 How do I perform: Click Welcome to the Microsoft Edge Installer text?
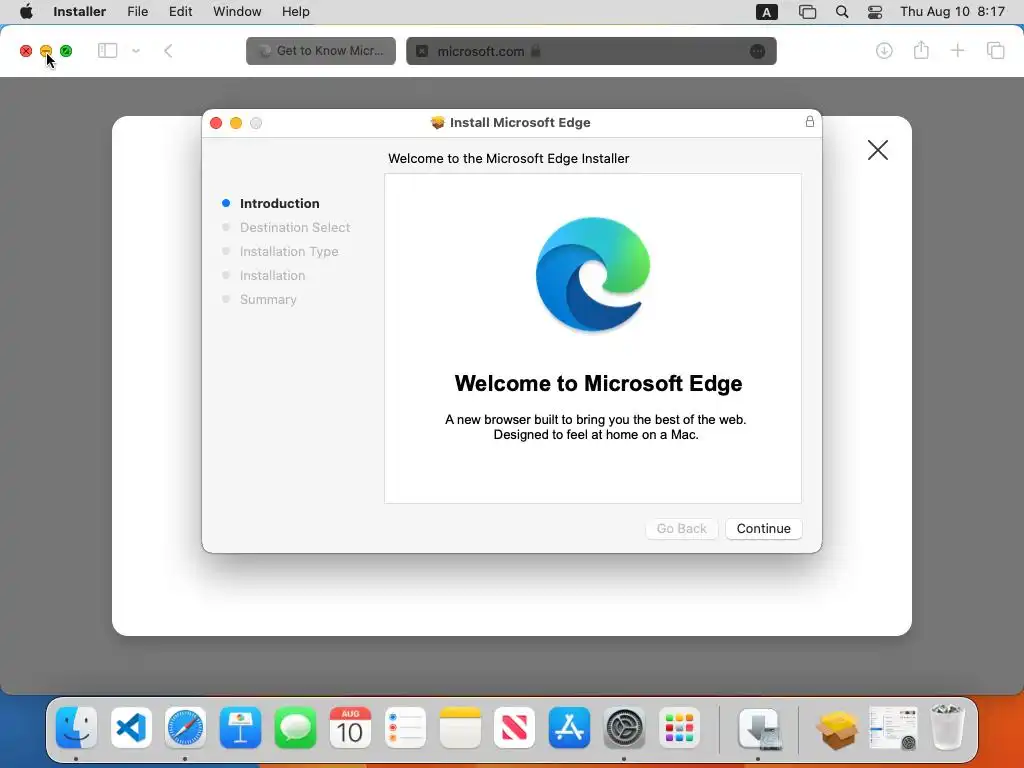click(509, 159)
